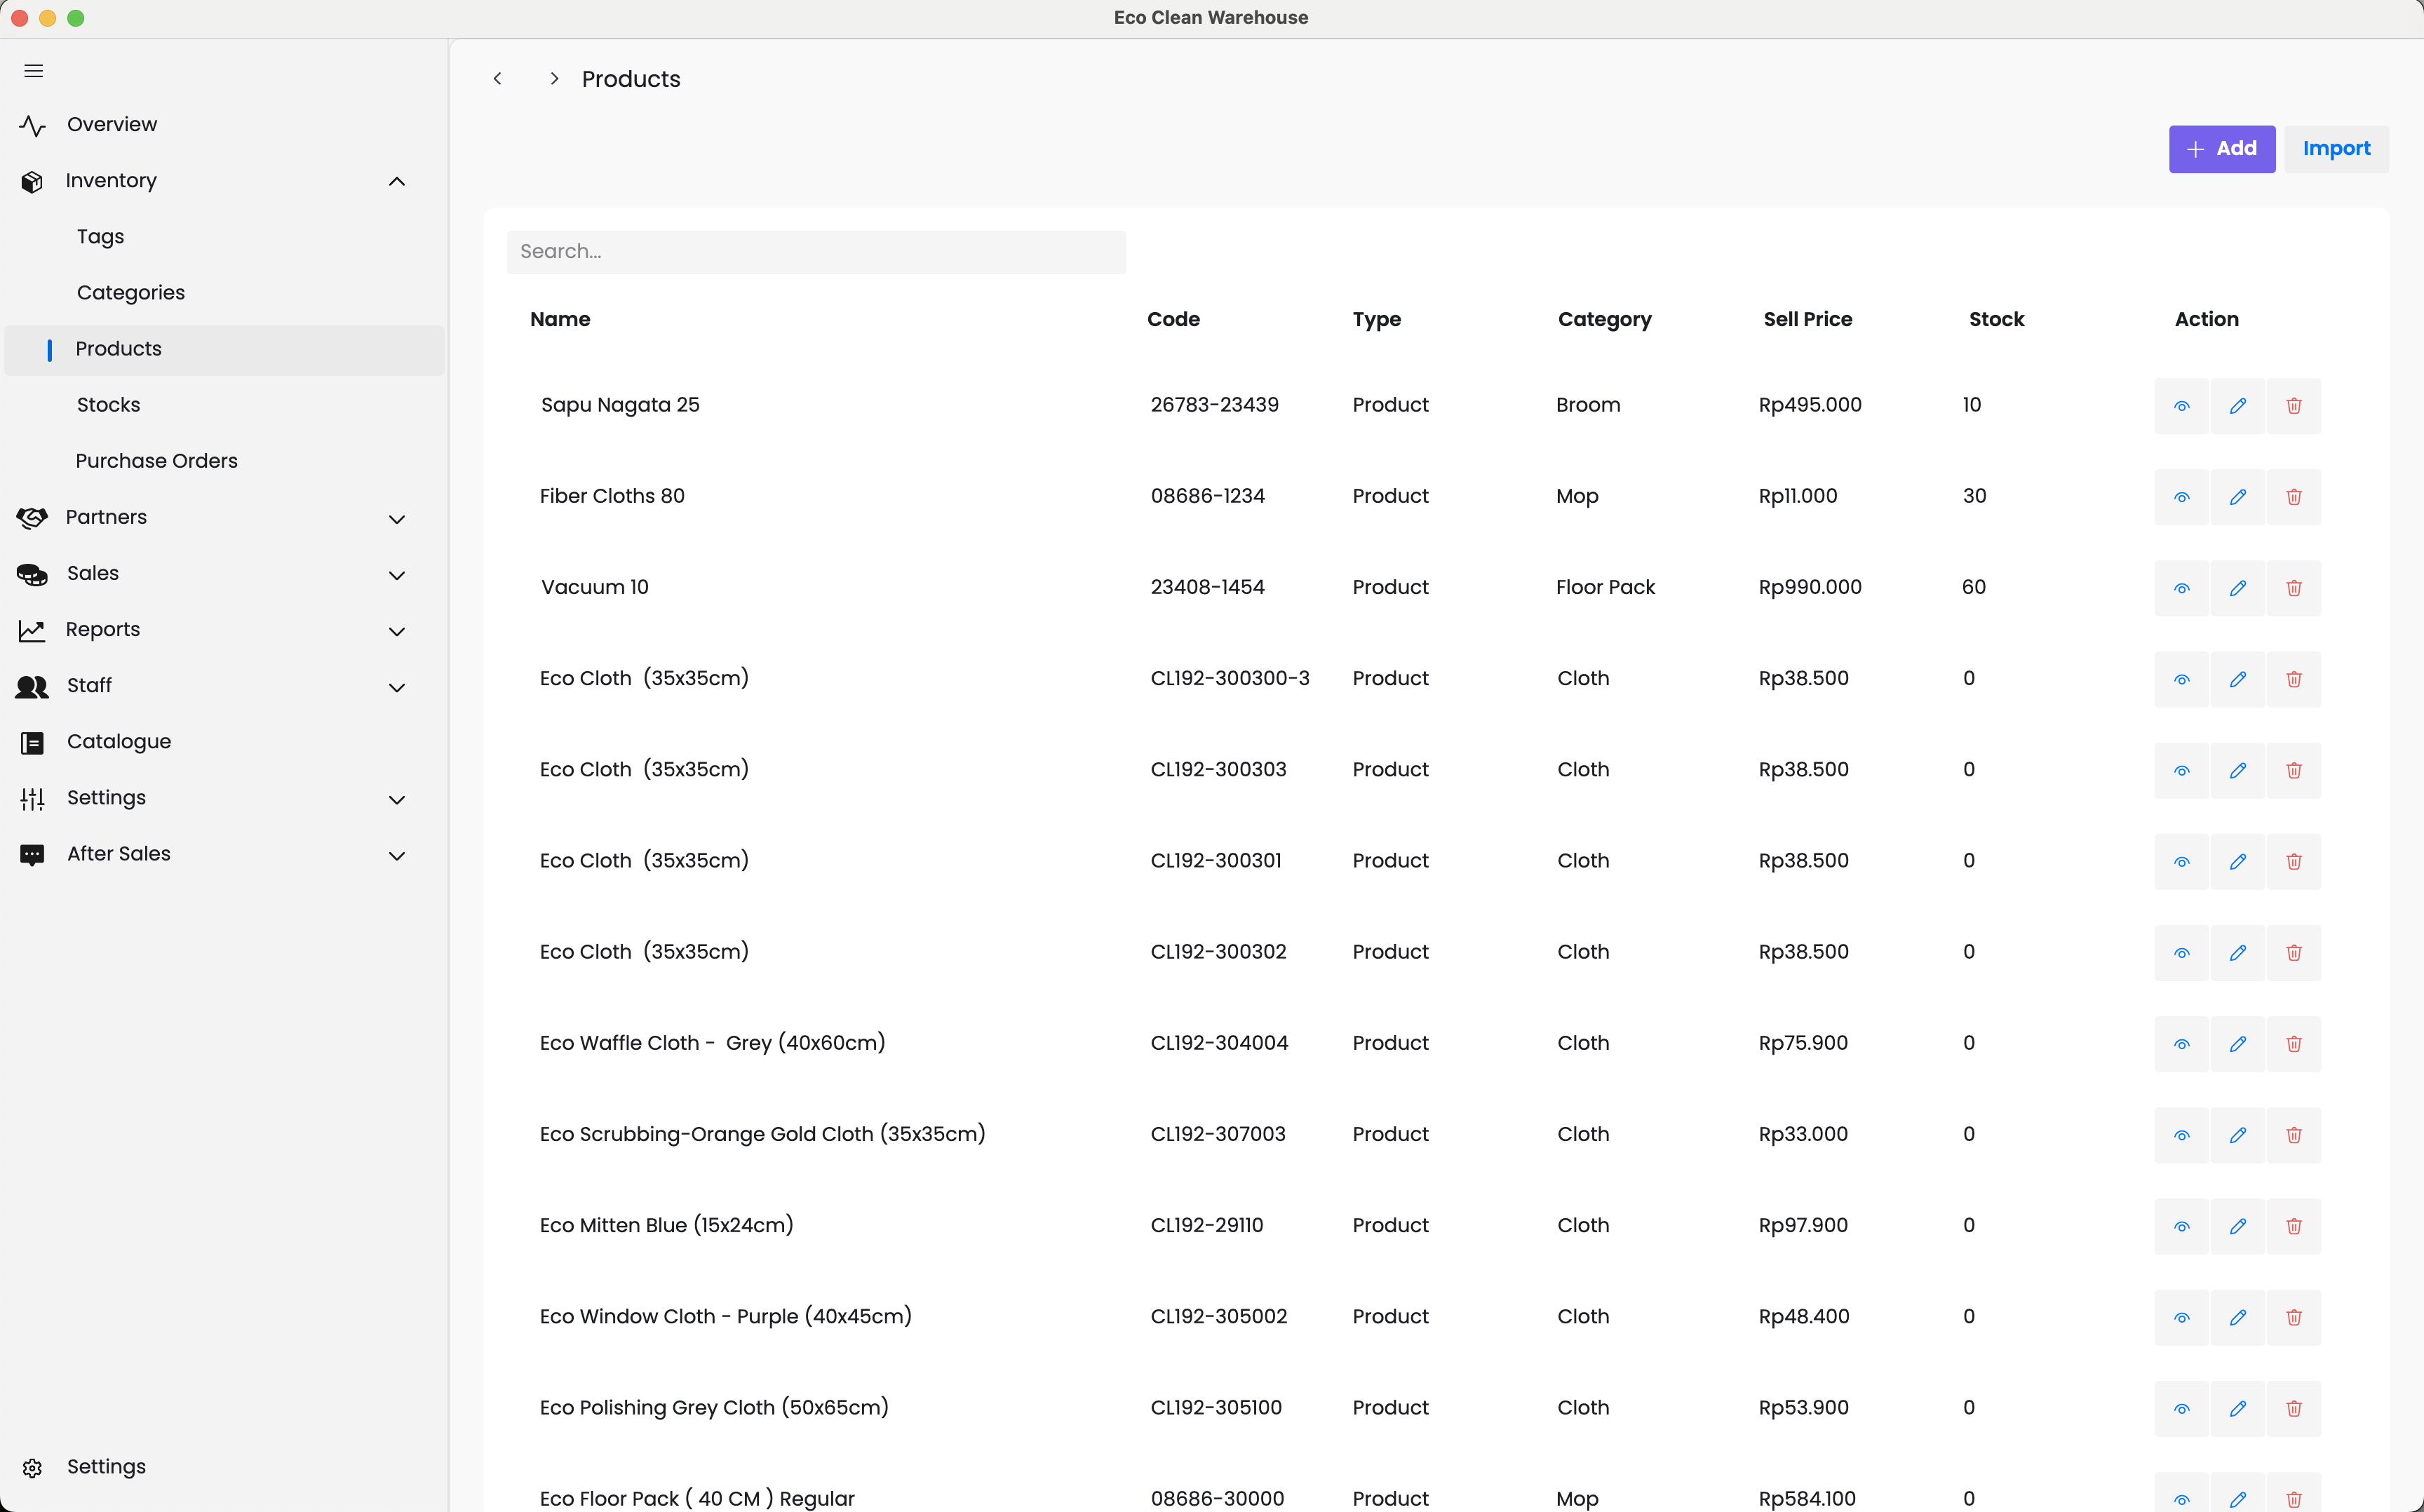Expand the Staff section chevron

[397, 687]
